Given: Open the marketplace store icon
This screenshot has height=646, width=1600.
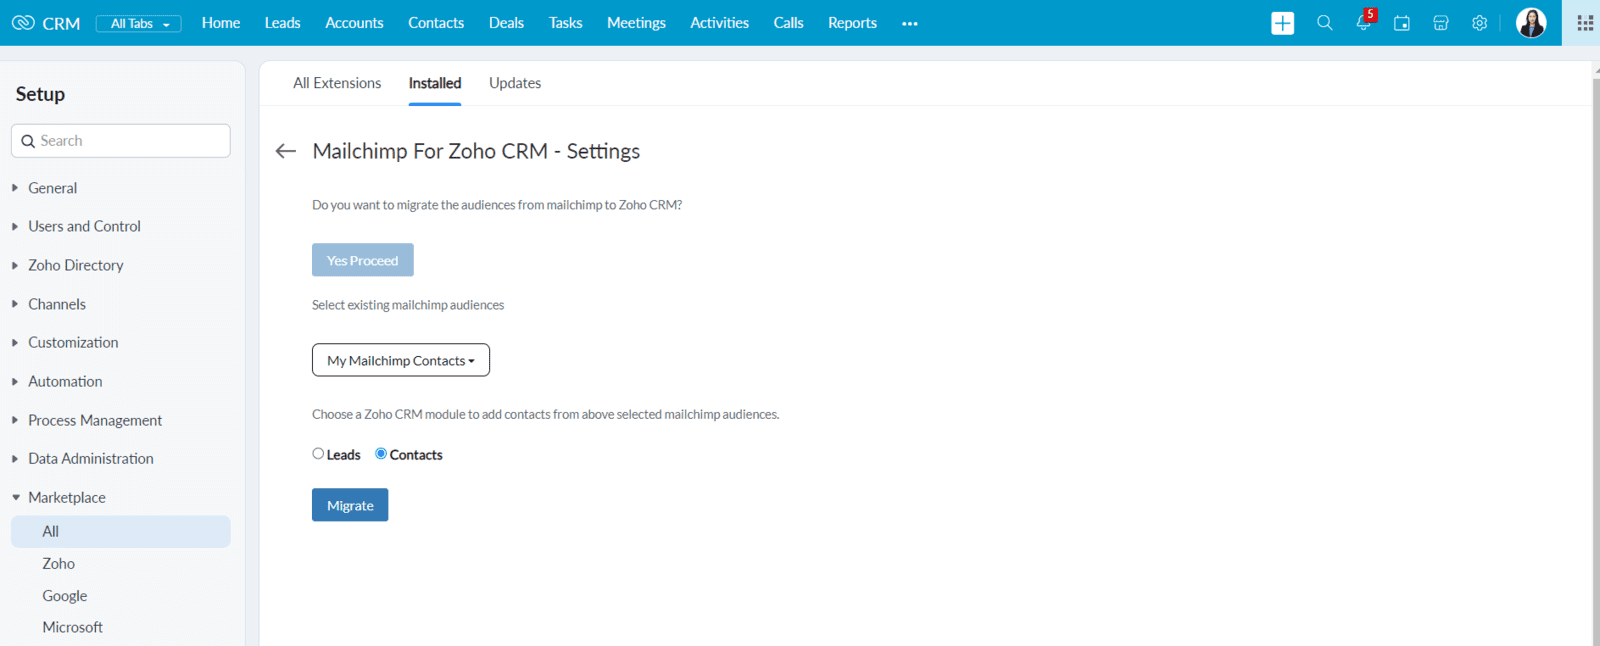Looking at the screenshot, I should click(x=1440, y=23).
